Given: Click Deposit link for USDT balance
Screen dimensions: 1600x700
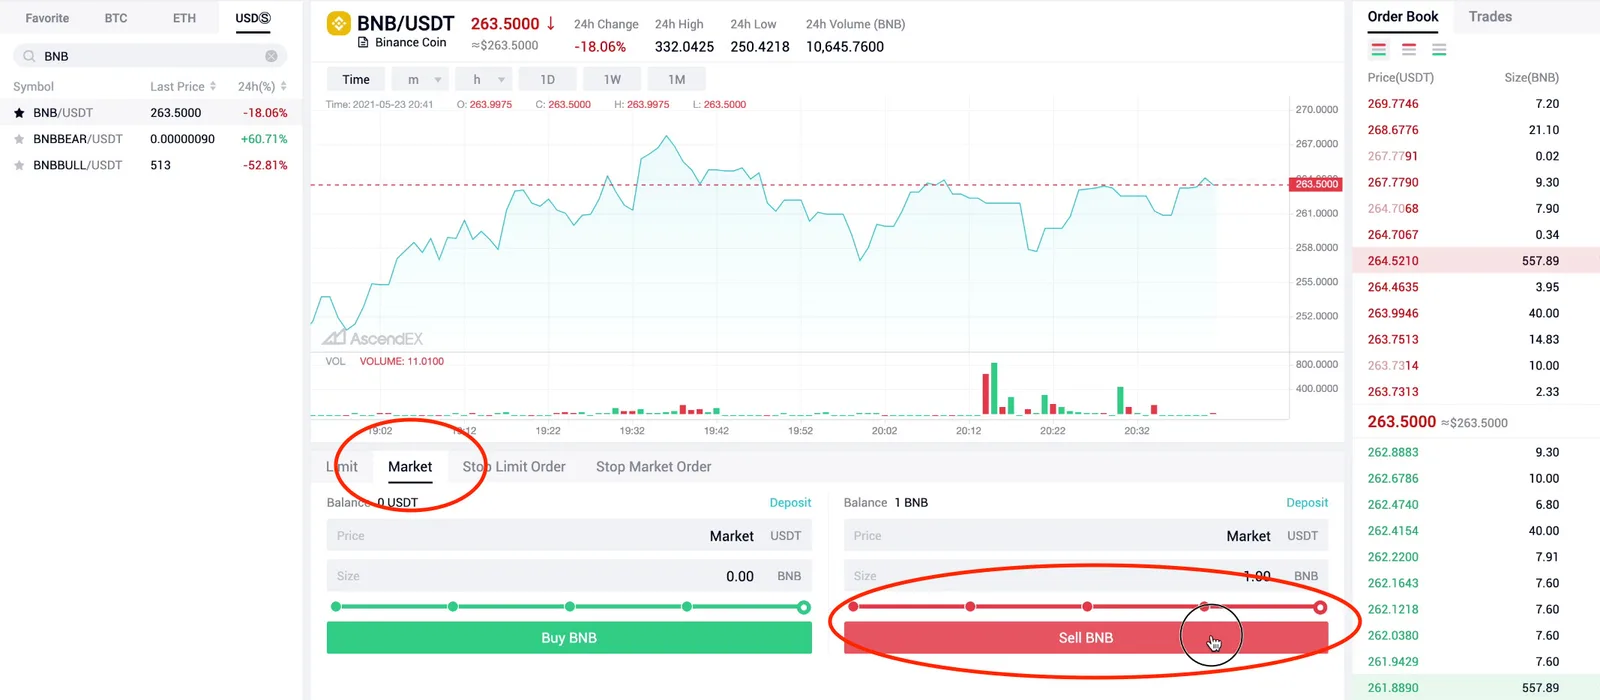Looking at the screenshot, I should coord(790,503).
